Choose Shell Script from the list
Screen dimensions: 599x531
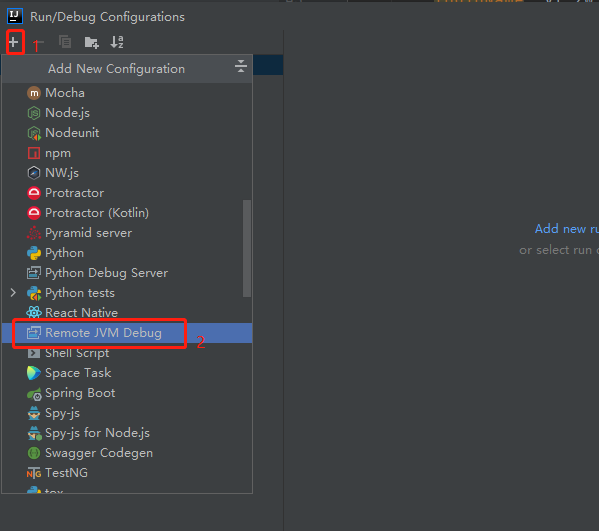[x=127, y=353]
